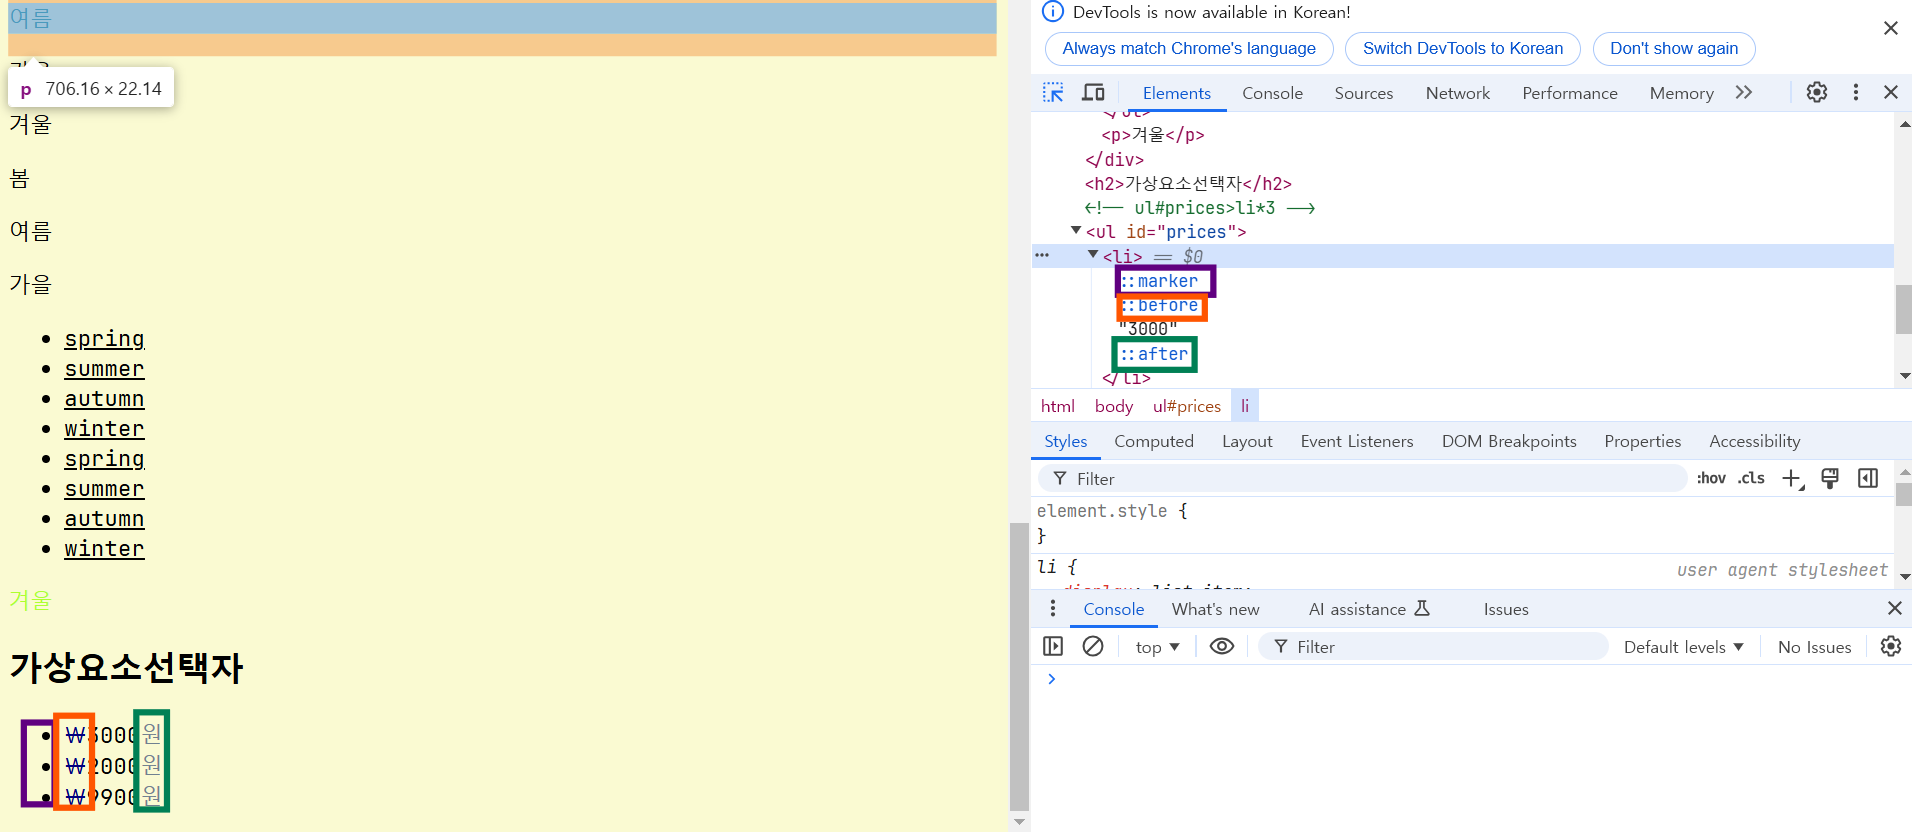1912x832 pixels.
Task: Open the drawer three-dot menu
Action: [x=1052, y=609]
